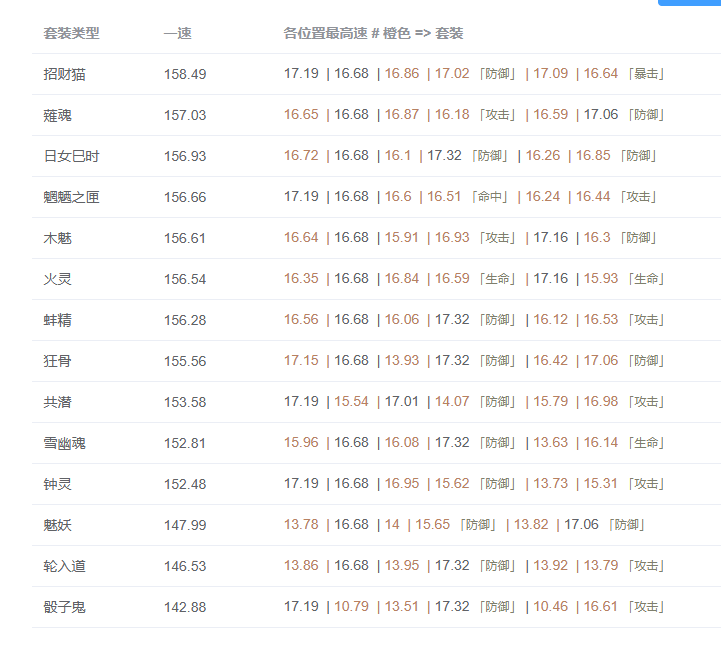Click speed value 156.93
Viewport: 721px width, 649px height.
point(185,156)
